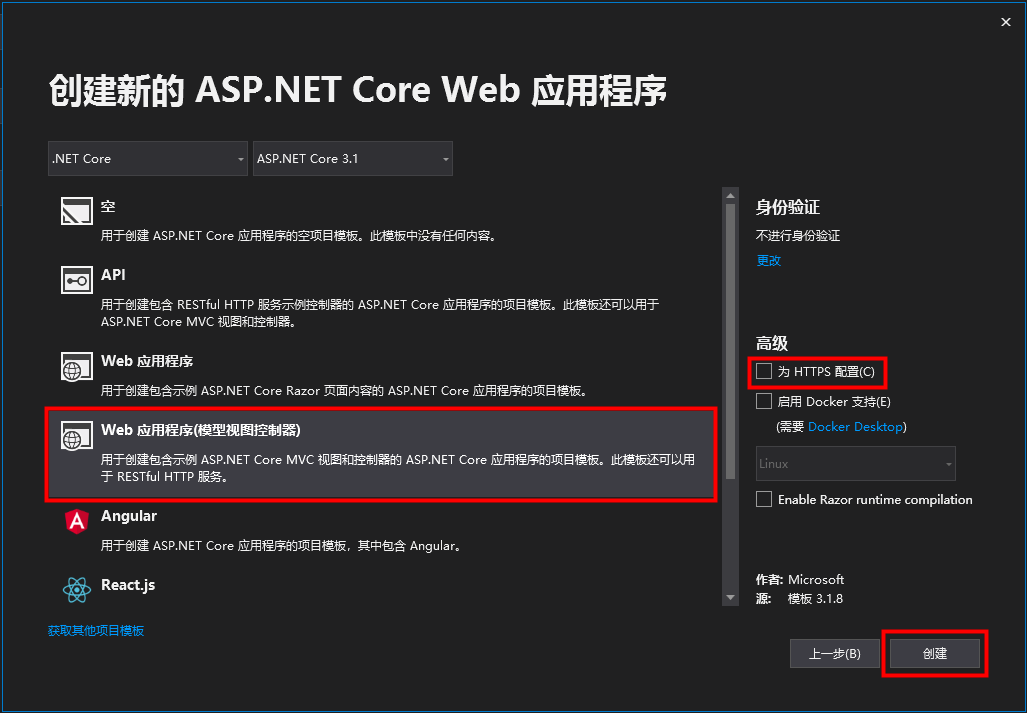Screen dimensions: 1027x713
Task: Click the 上一步(B) button
Action: coord(834,653)
